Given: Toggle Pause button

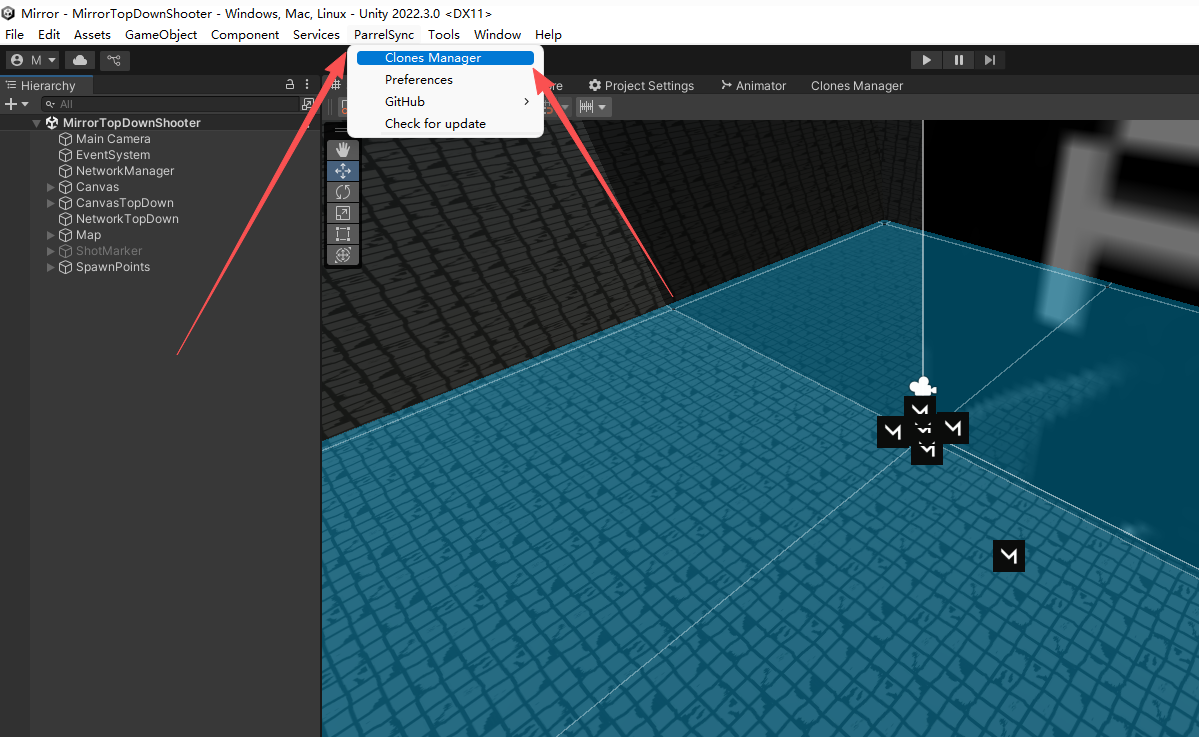Looking at the screenshot, I should 958,60.
